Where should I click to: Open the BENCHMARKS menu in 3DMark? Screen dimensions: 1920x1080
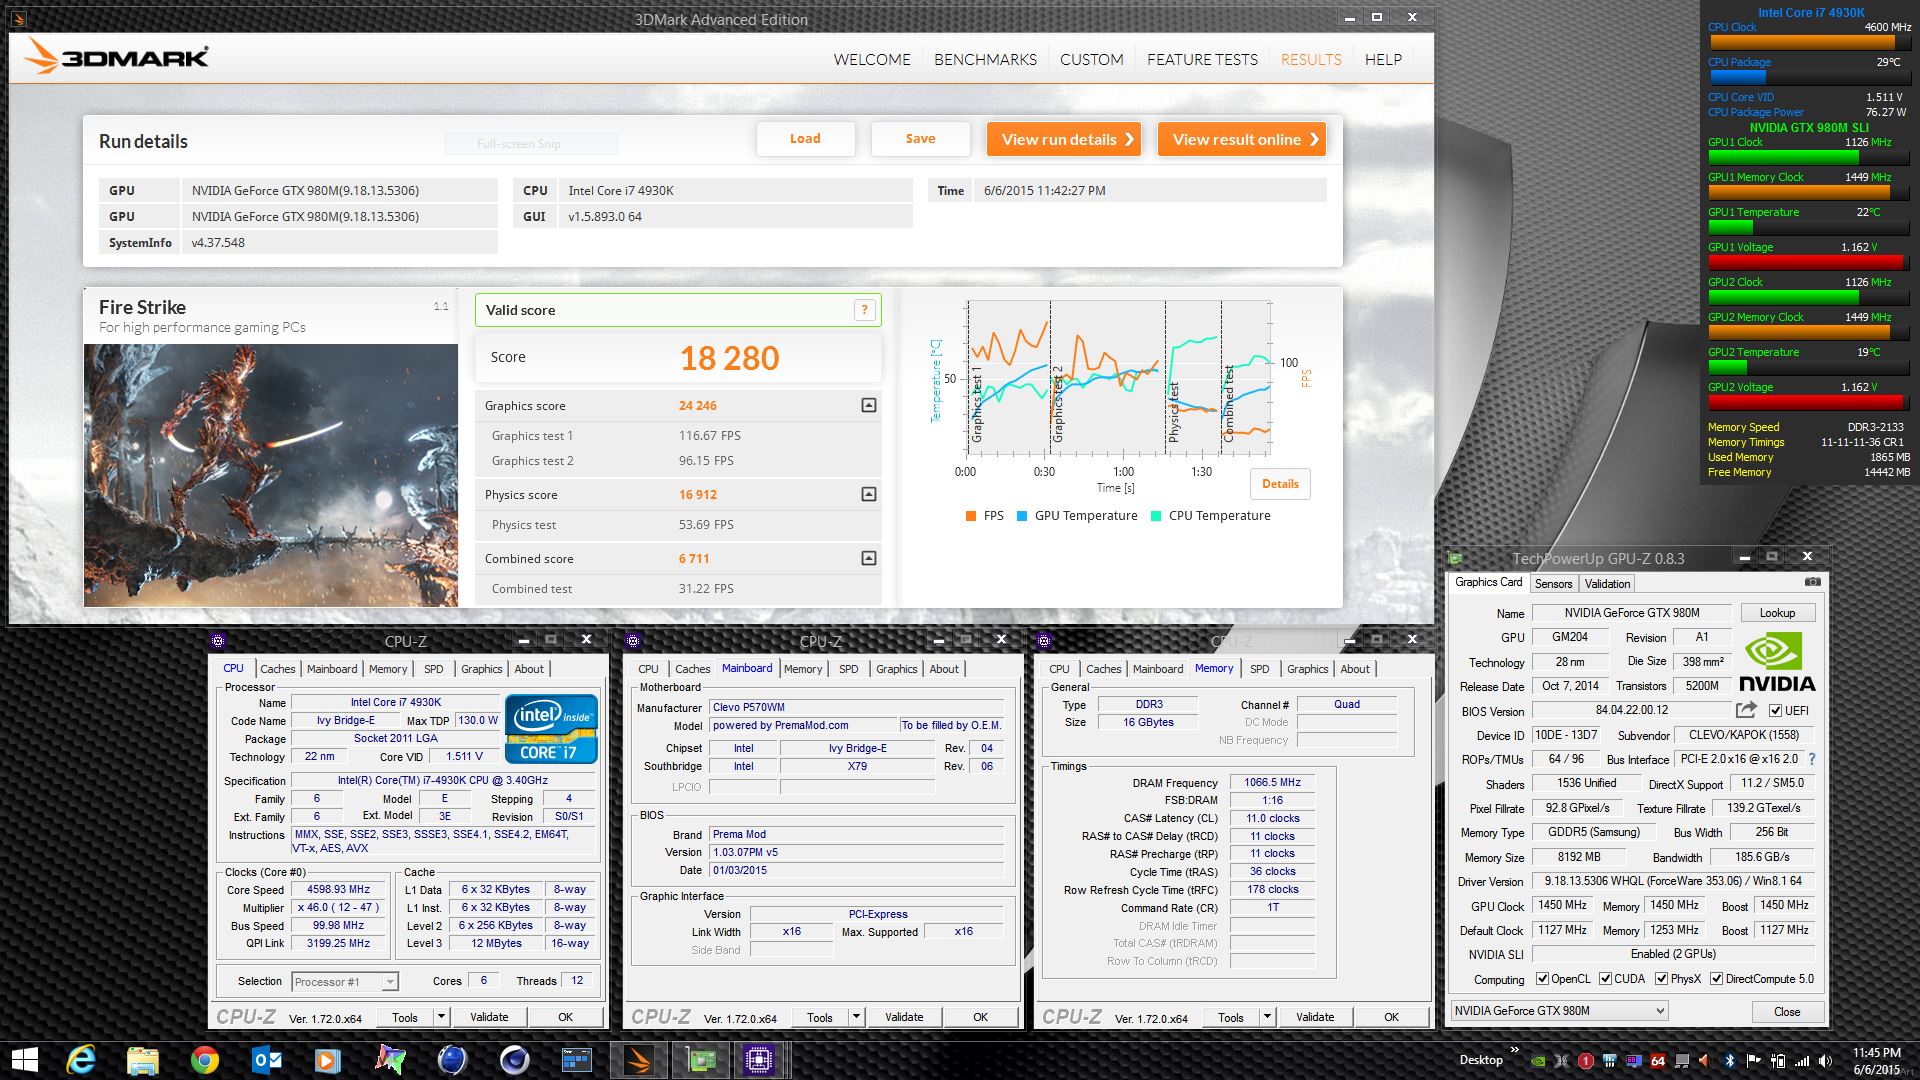[x=985, y=60]
